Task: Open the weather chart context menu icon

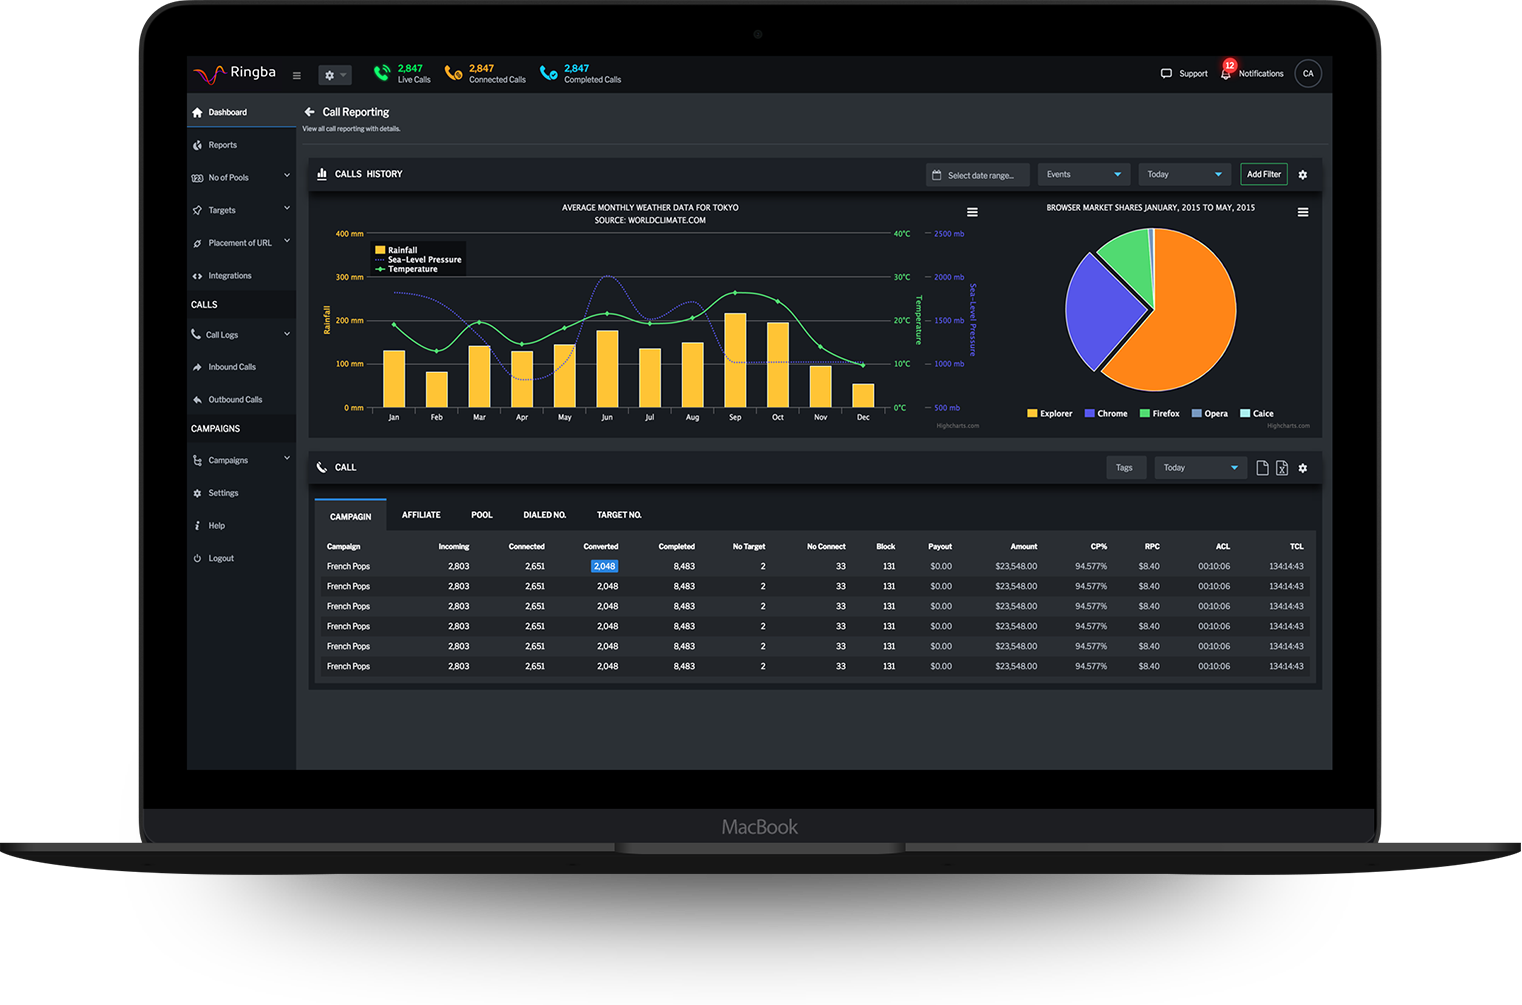Action: click(x=972, y=212)
